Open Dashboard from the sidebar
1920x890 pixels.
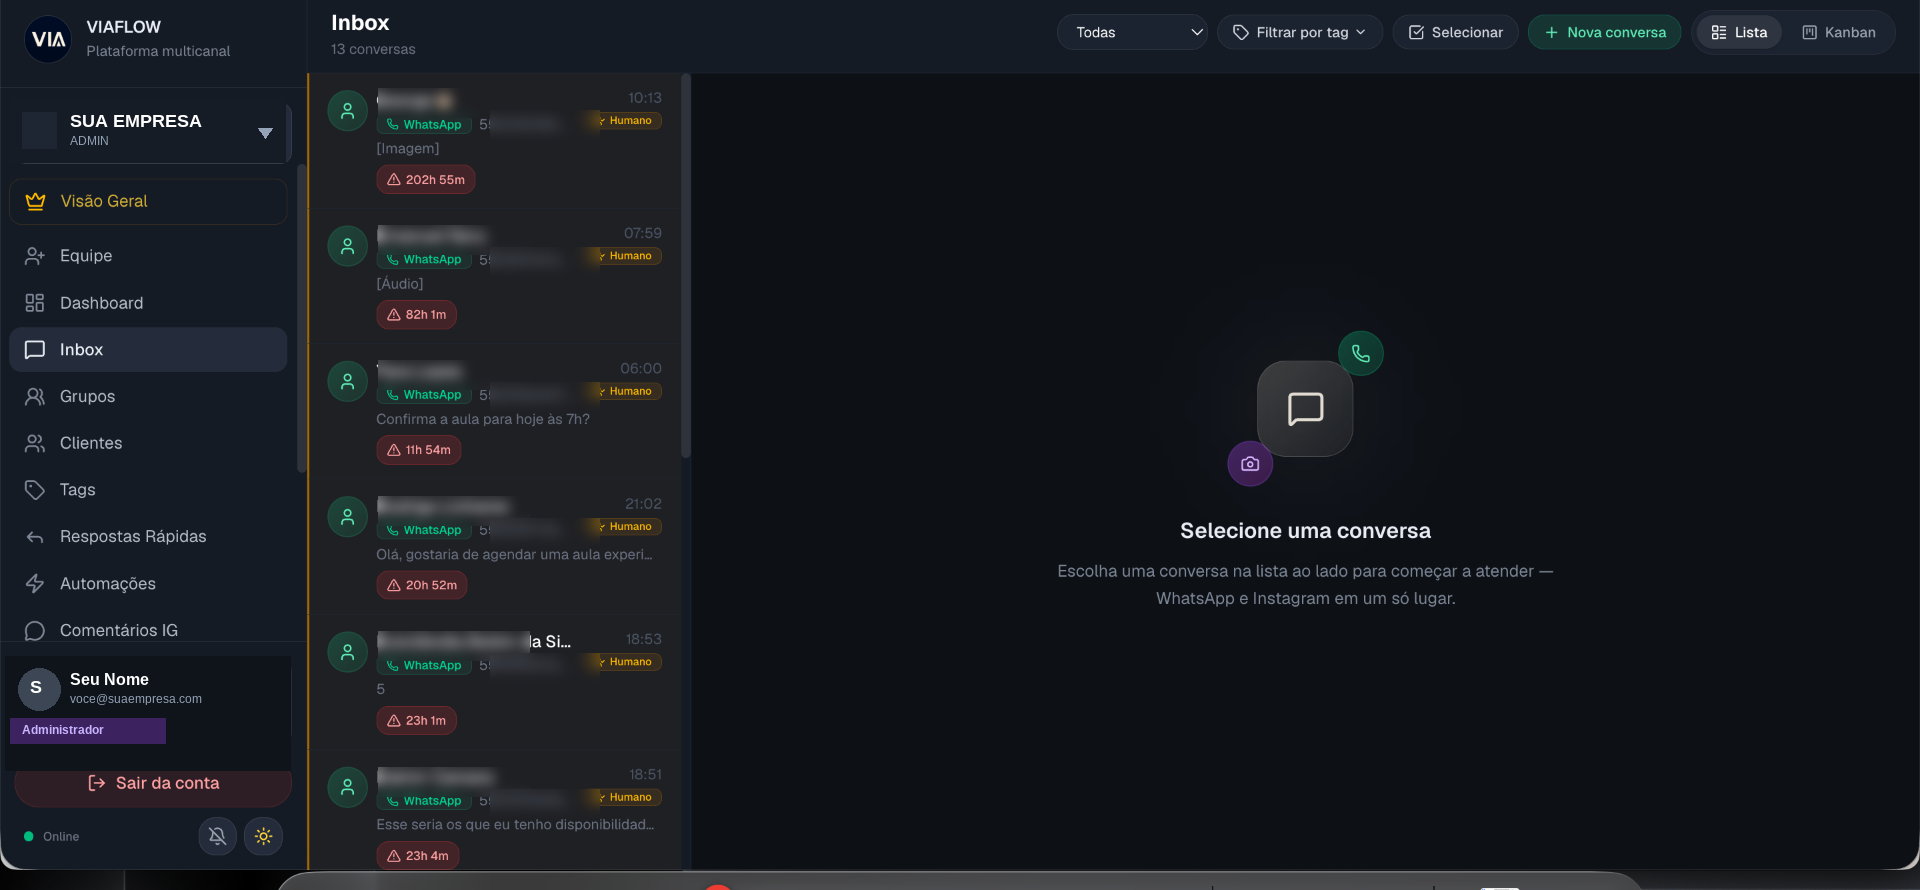point(148,303)
